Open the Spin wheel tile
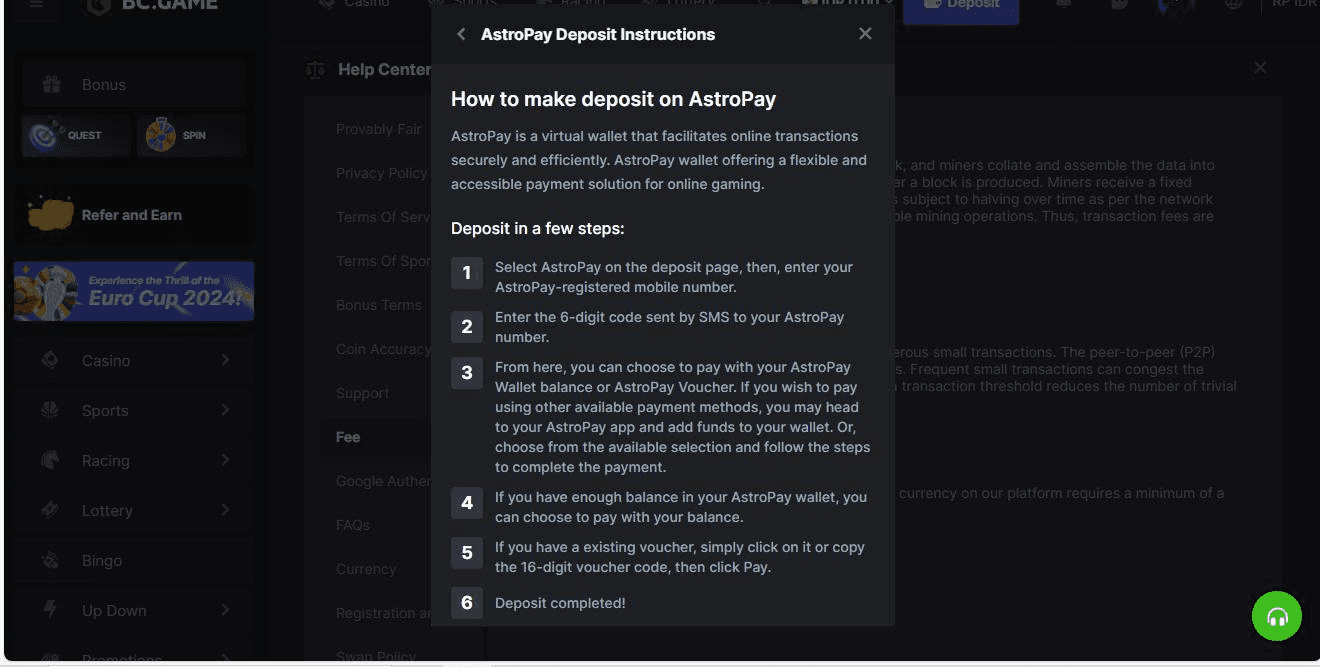 coord(191,135)
